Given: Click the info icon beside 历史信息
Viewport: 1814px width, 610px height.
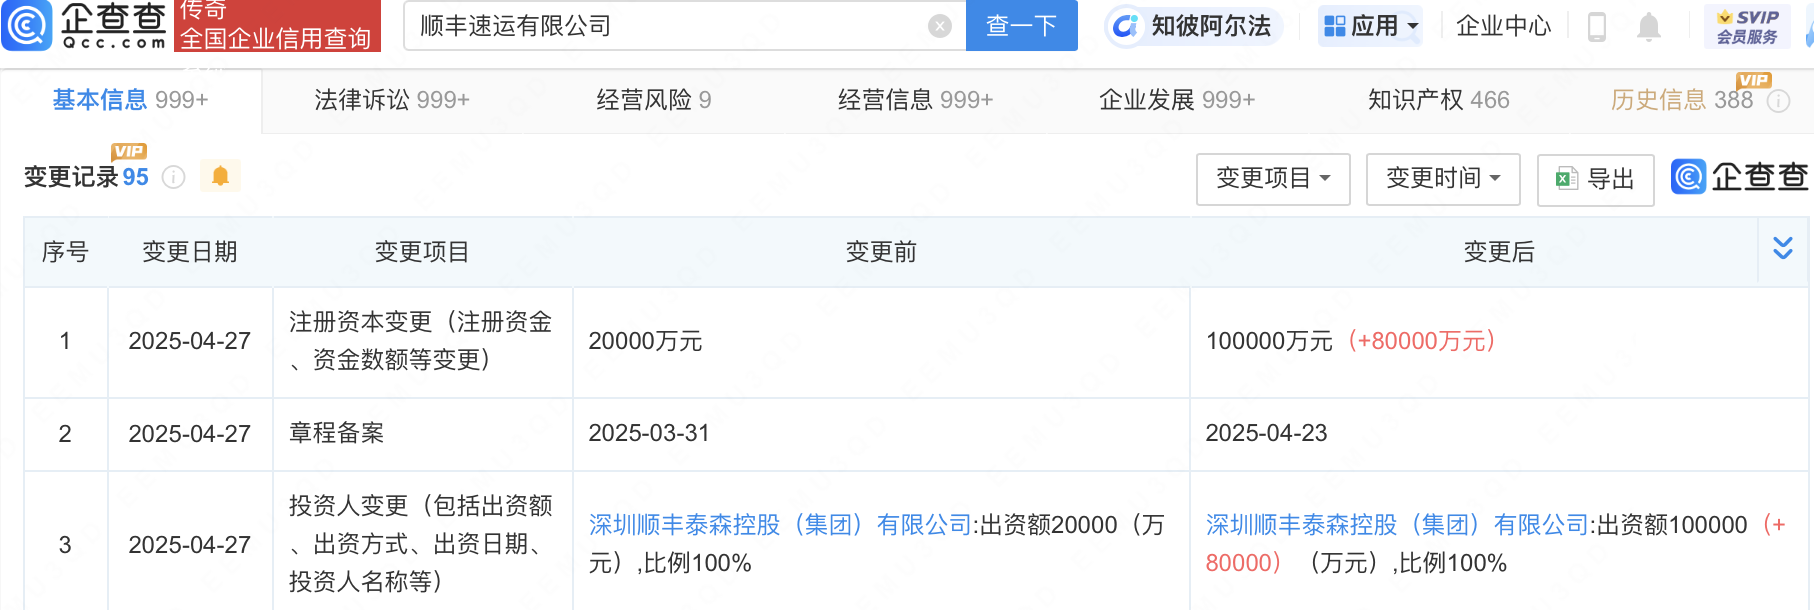Looking at the screenshot, I should click(1778, 101).
